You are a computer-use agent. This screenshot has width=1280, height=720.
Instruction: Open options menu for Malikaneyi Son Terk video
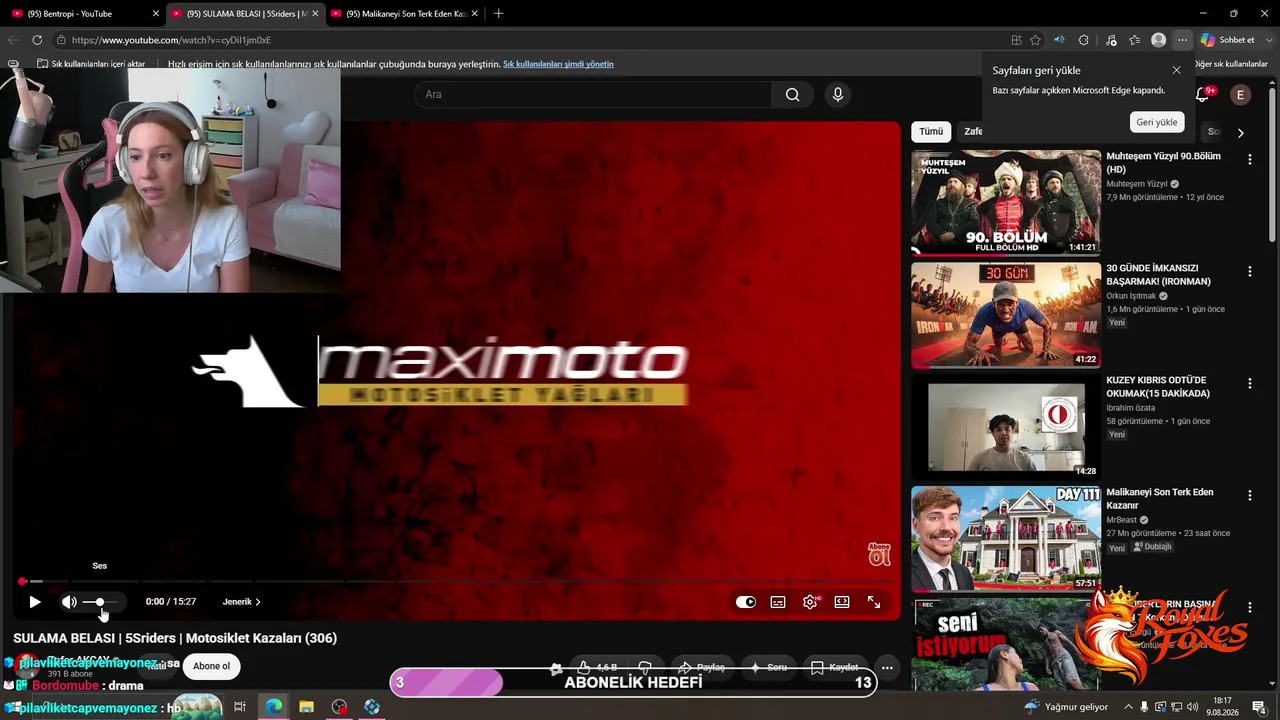click(1249, 495)
